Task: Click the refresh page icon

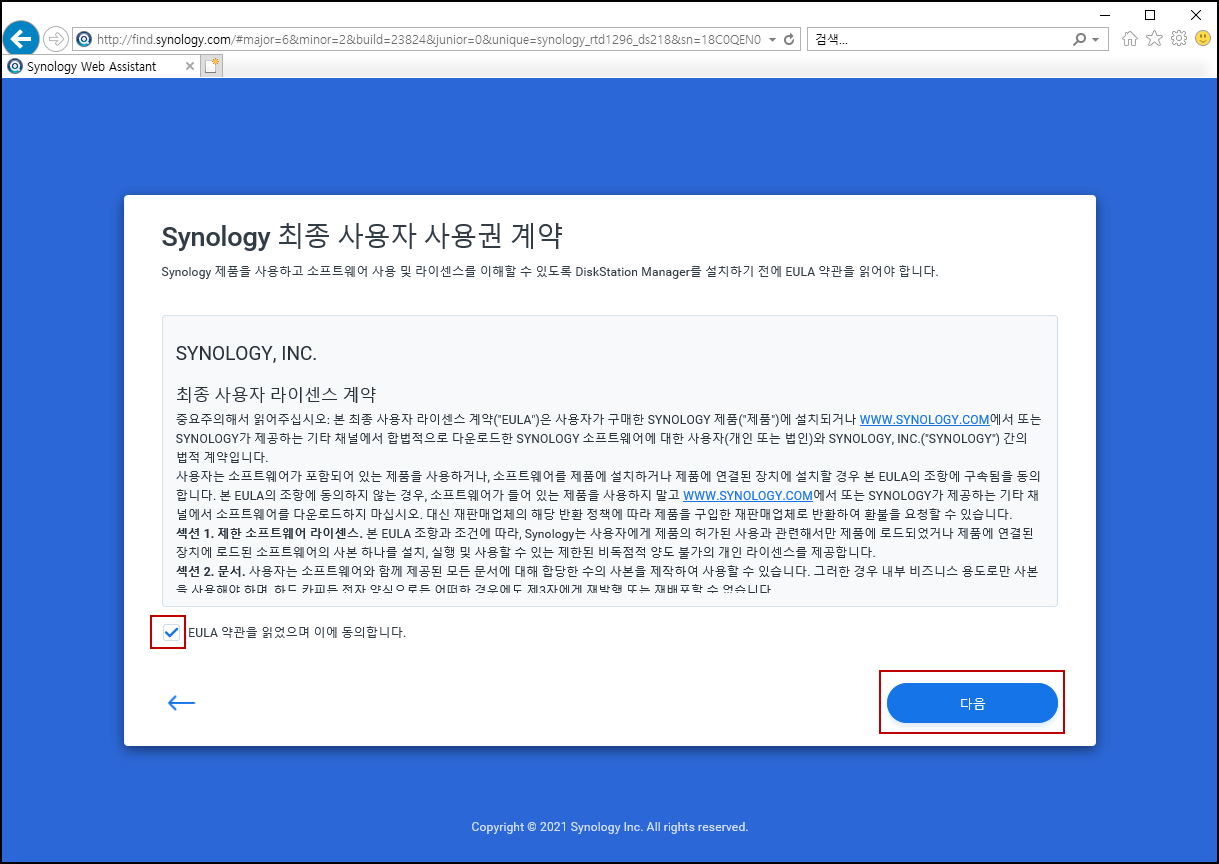Action: click(789, 39)
